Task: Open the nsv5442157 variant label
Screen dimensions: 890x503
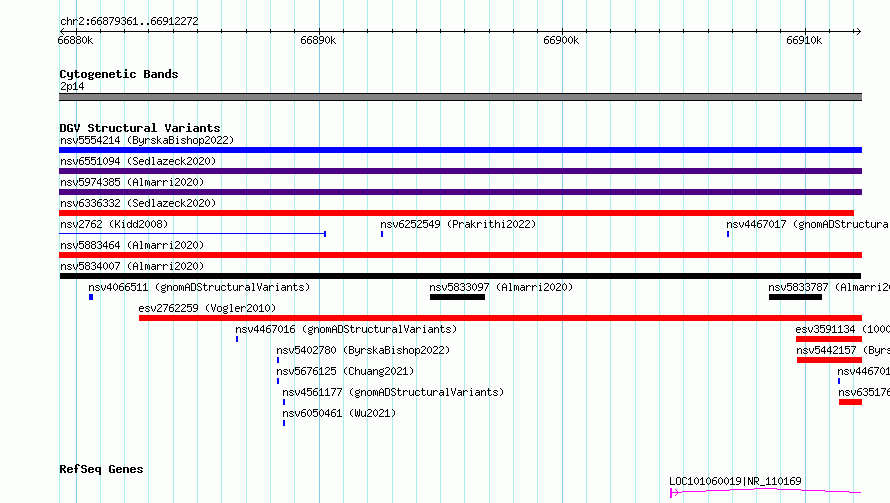Action: click(x=843, y=350)
